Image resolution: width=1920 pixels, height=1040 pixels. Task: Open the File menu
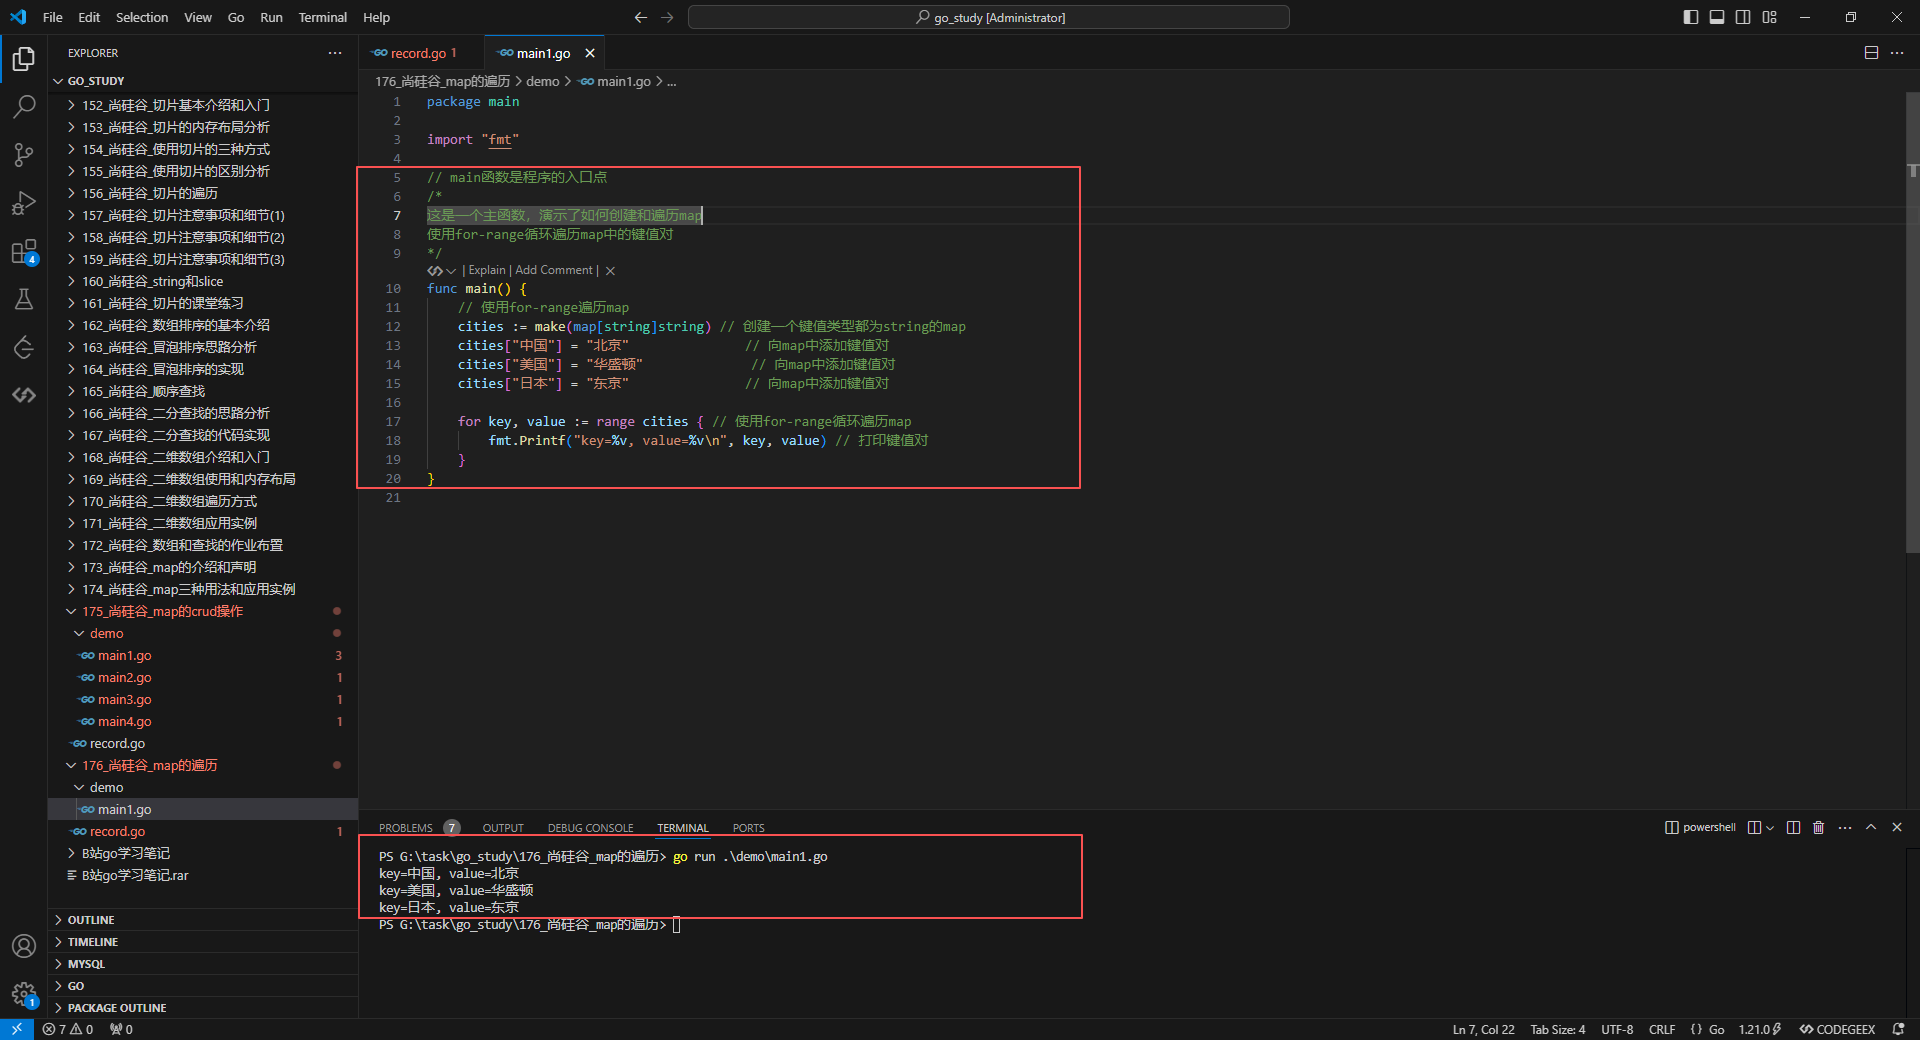tap(53, 17)
